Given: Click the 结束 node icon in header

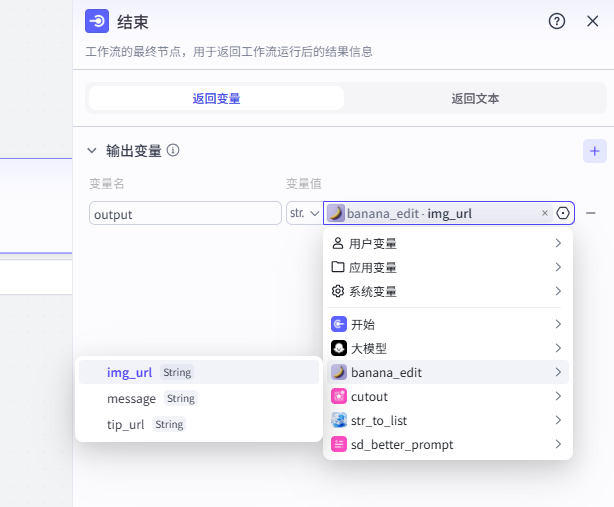Looking at the screenshot, I should pos(97,21).
